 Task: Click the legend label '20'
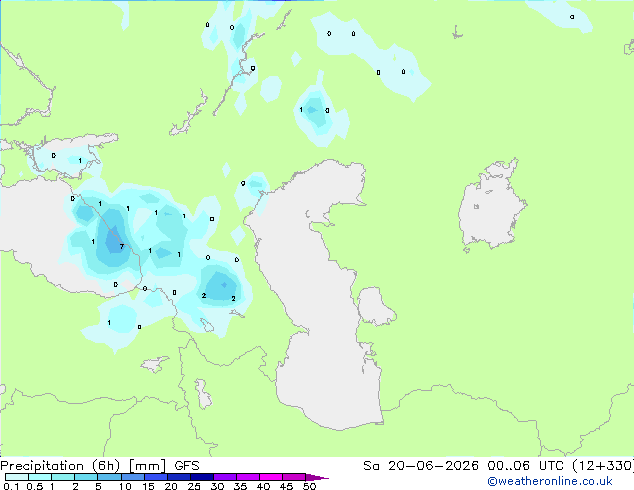171,486
